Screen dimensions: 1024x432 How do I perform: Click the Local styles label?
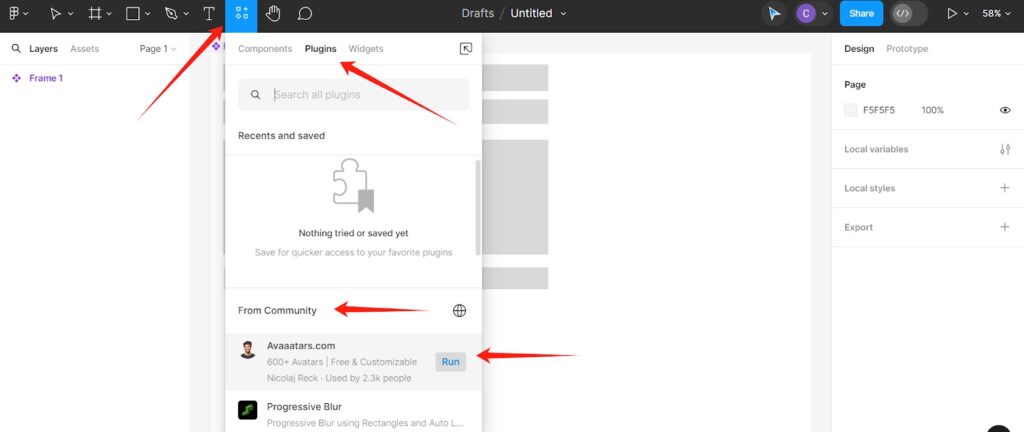pyautogui.click(x=869, y=189)
